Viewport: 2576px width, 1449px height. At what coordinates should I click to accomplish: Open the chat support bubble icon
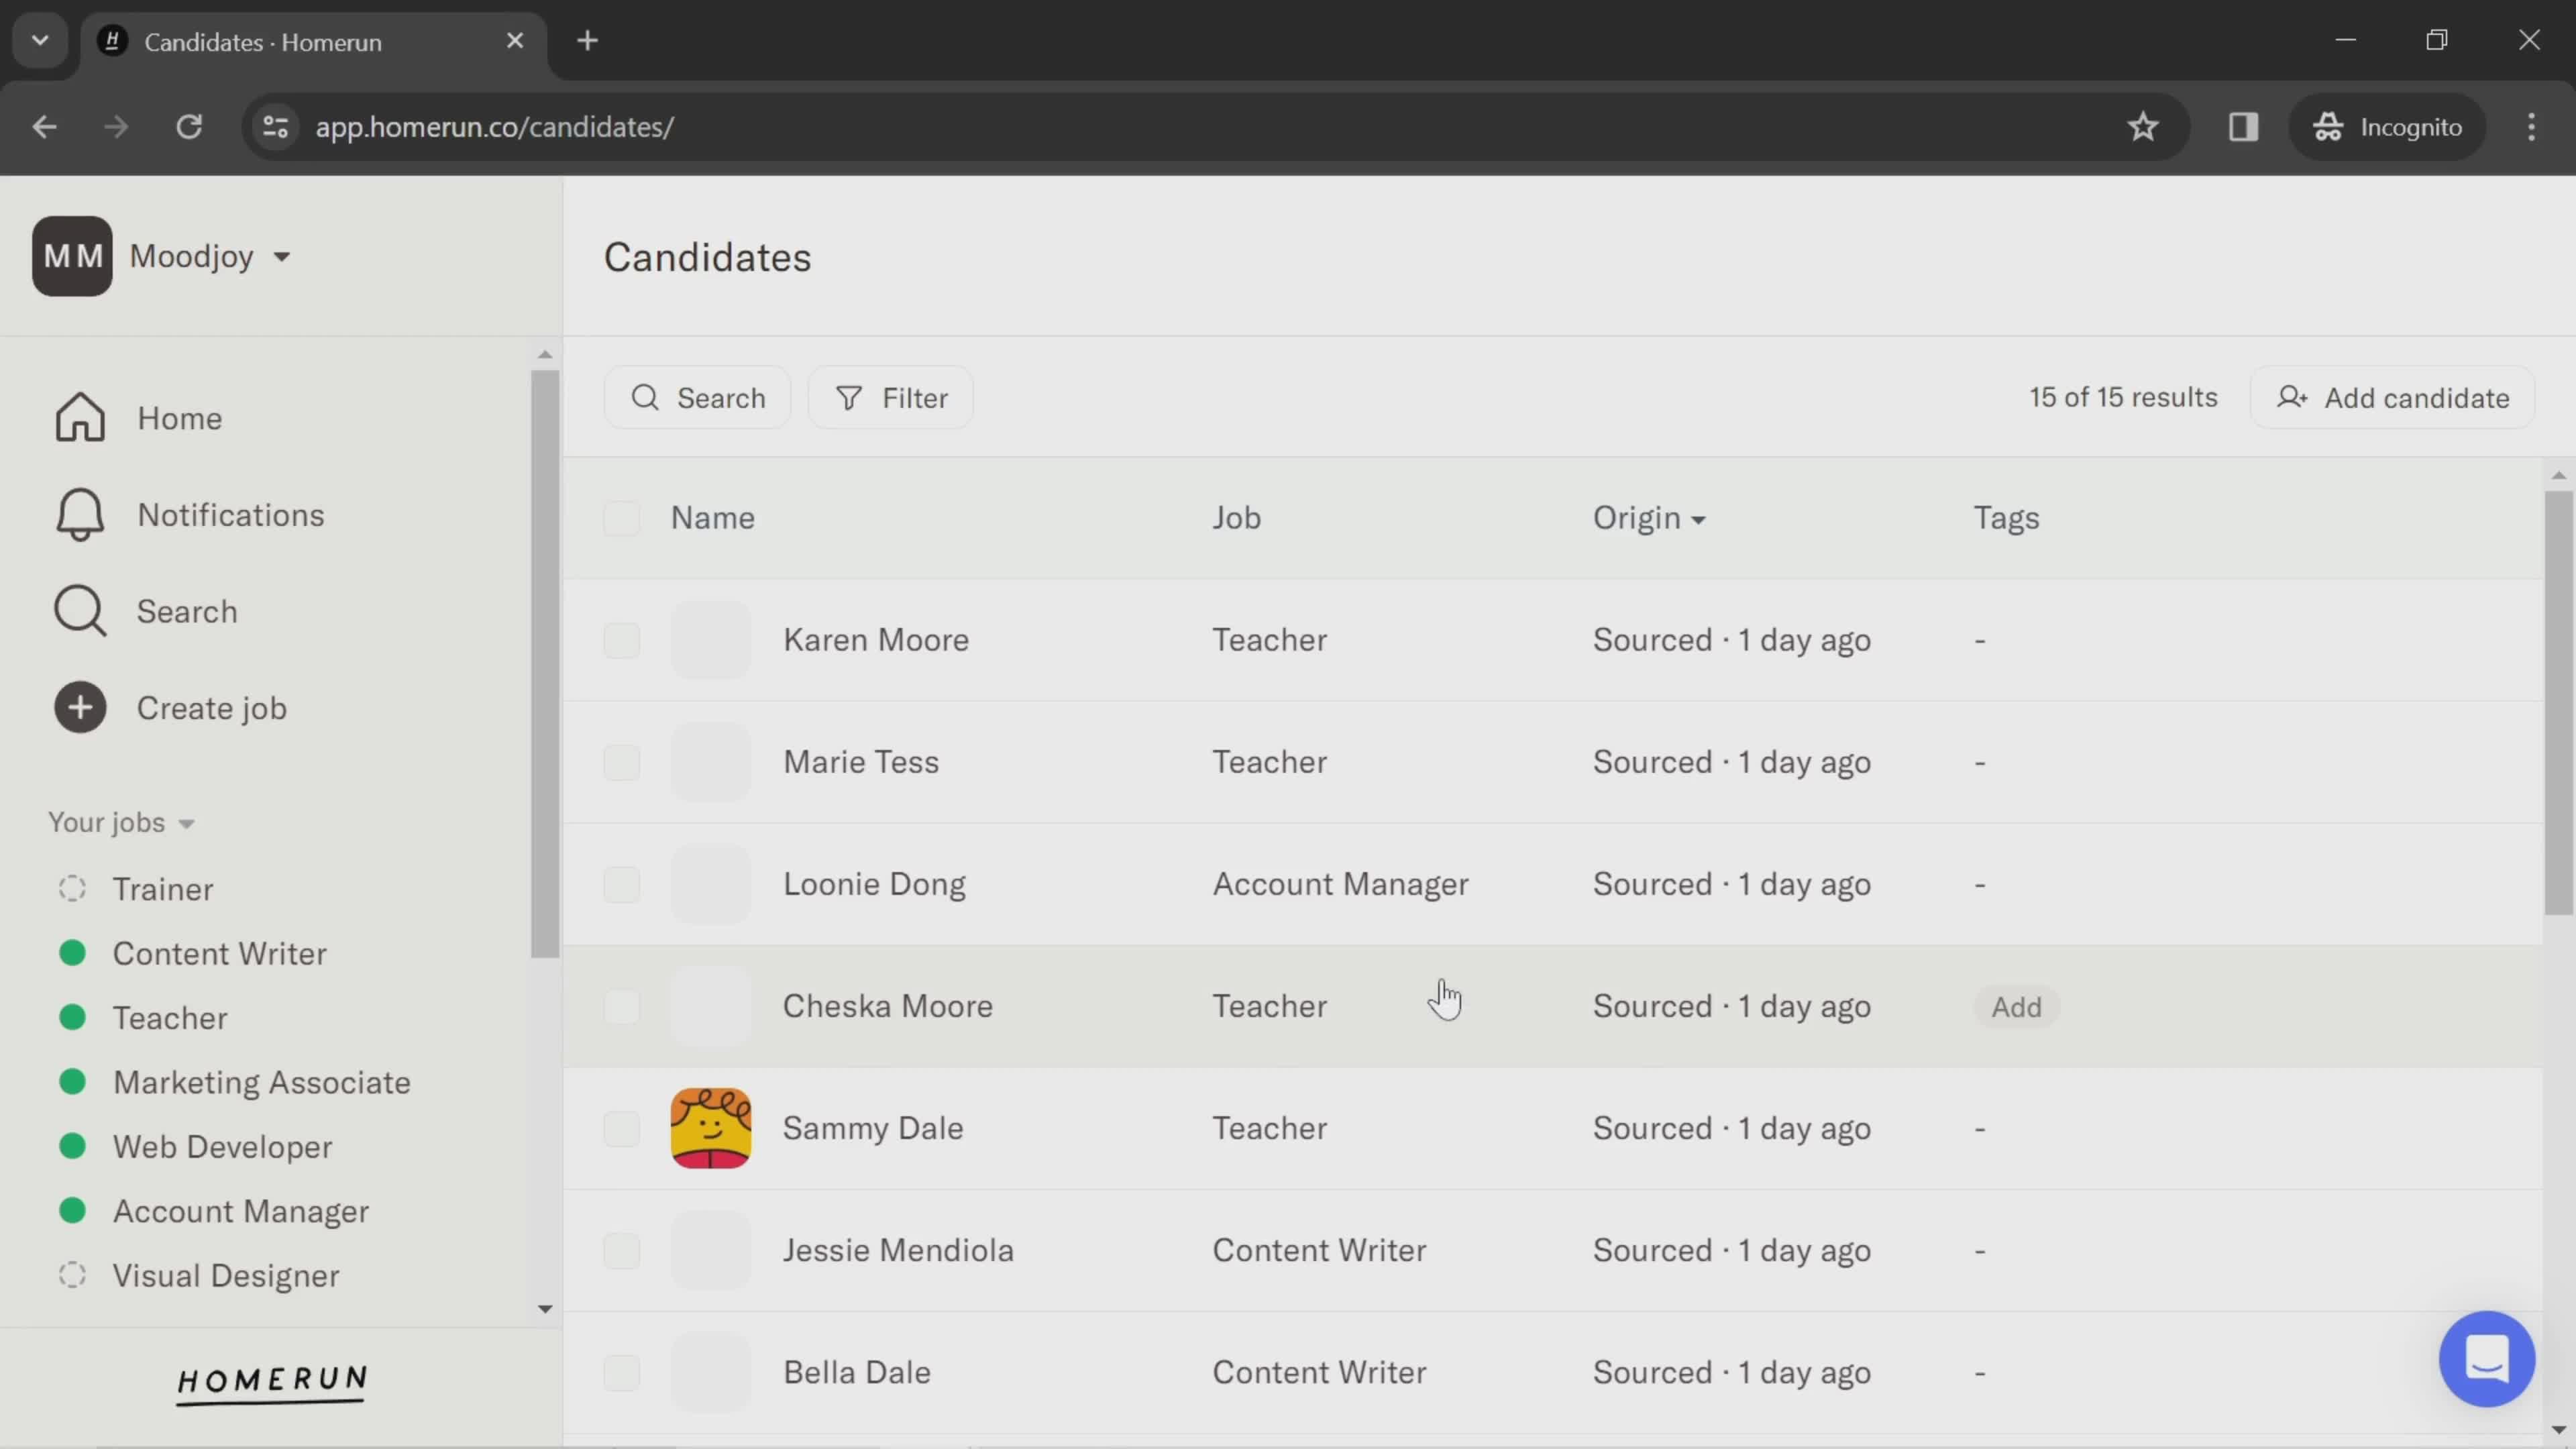2486,1359
